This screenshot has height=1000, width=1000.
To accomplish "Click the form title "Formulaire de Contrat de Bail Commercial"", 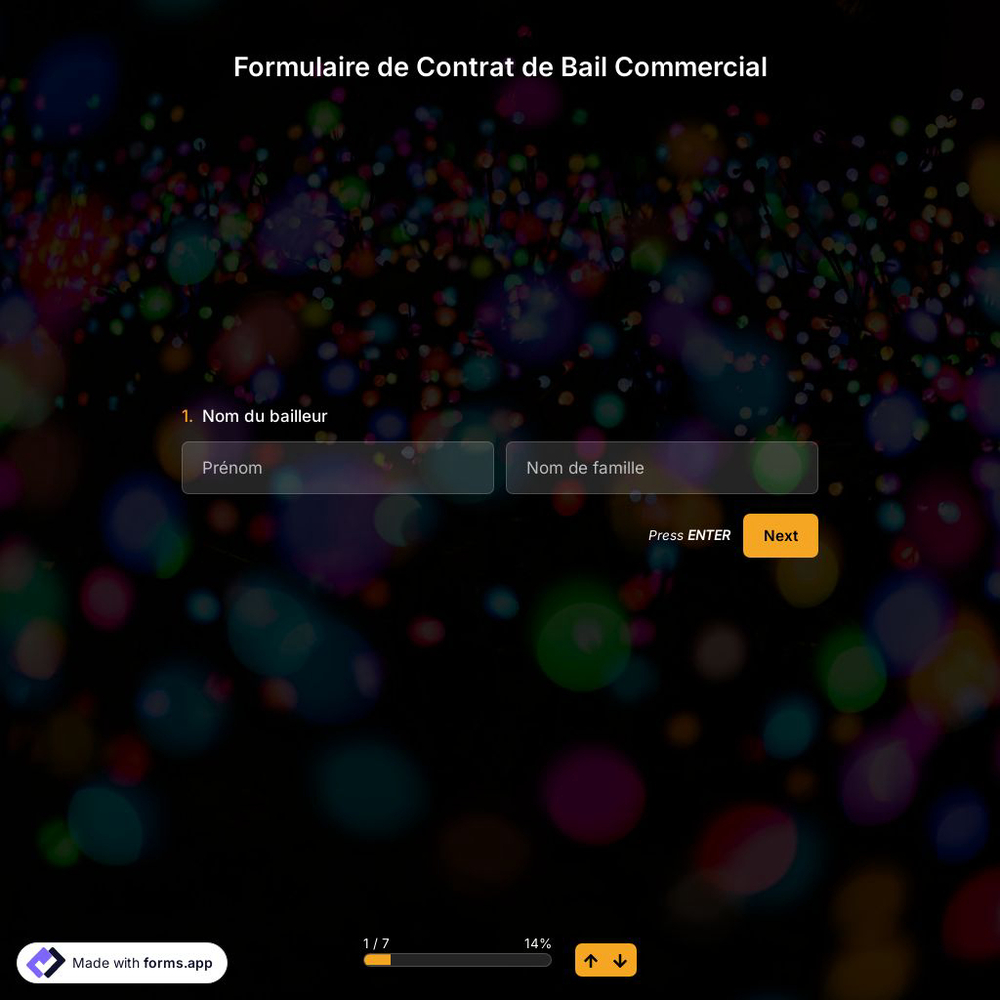I will point(500,67).
